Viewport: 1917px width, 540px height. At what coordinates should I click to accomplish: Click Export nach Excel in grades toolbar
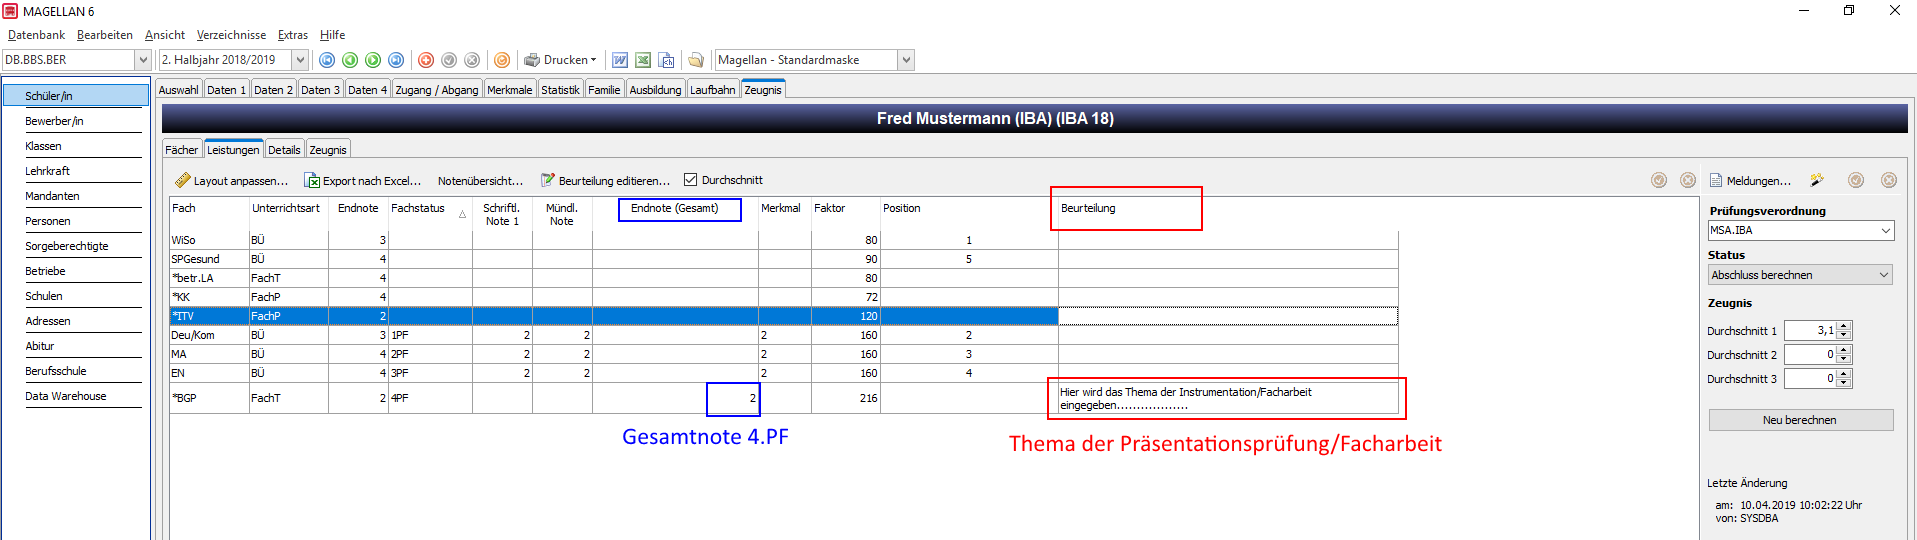363,181
